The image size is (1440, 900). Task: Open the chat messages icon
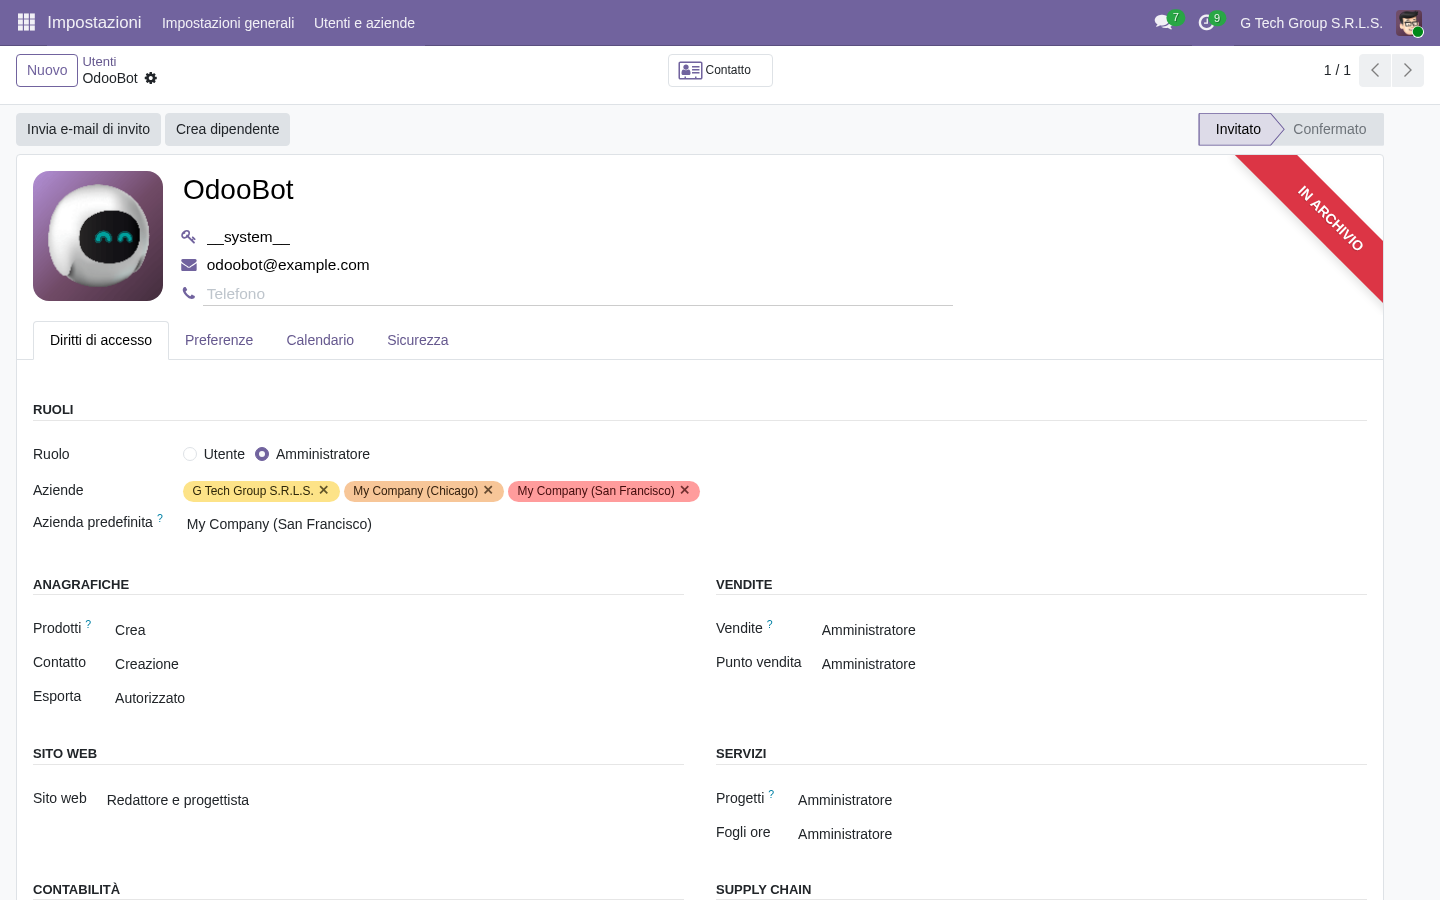1163,22
